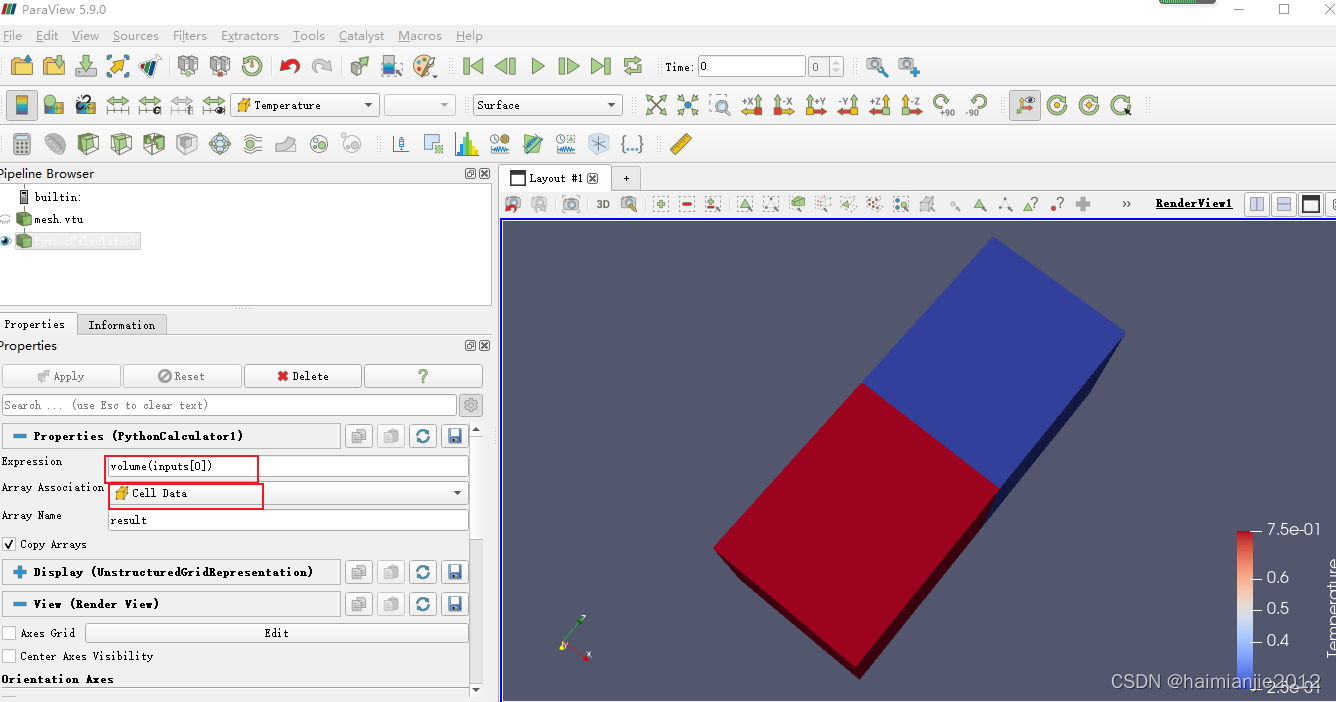Apply the Programmable Filter braces icon
Viewport: 1336px width, 702px height.
pyautogui.click(x=632, y=144)
